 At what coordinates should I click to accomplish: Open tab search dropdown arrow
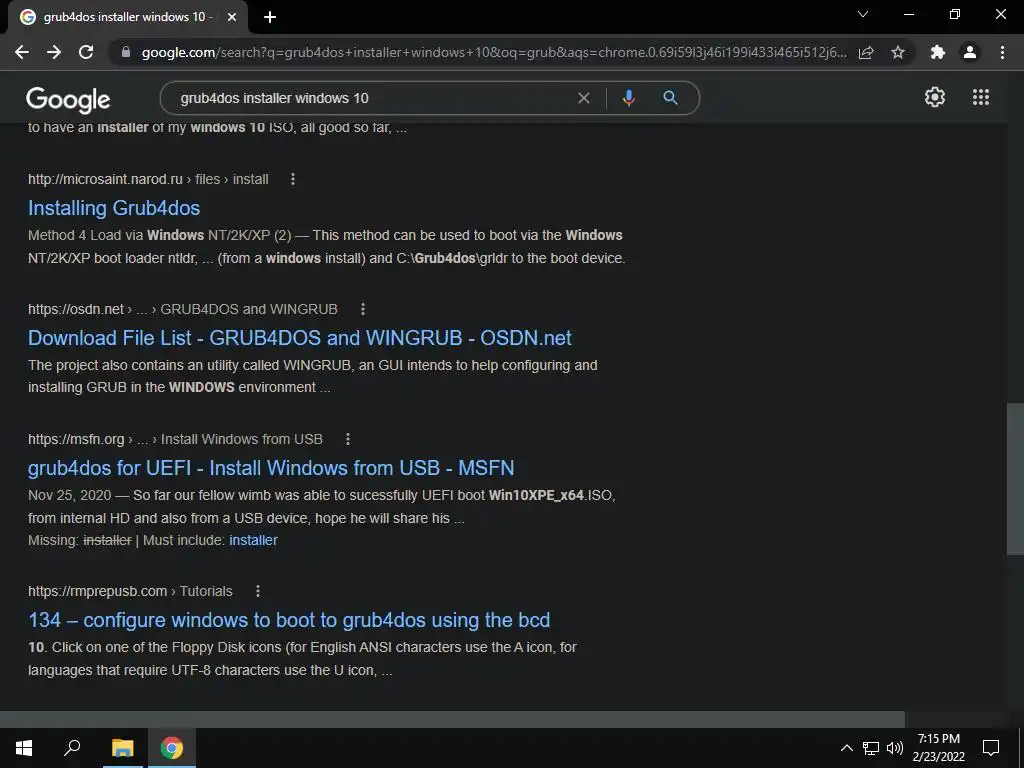tap(863, 14)
